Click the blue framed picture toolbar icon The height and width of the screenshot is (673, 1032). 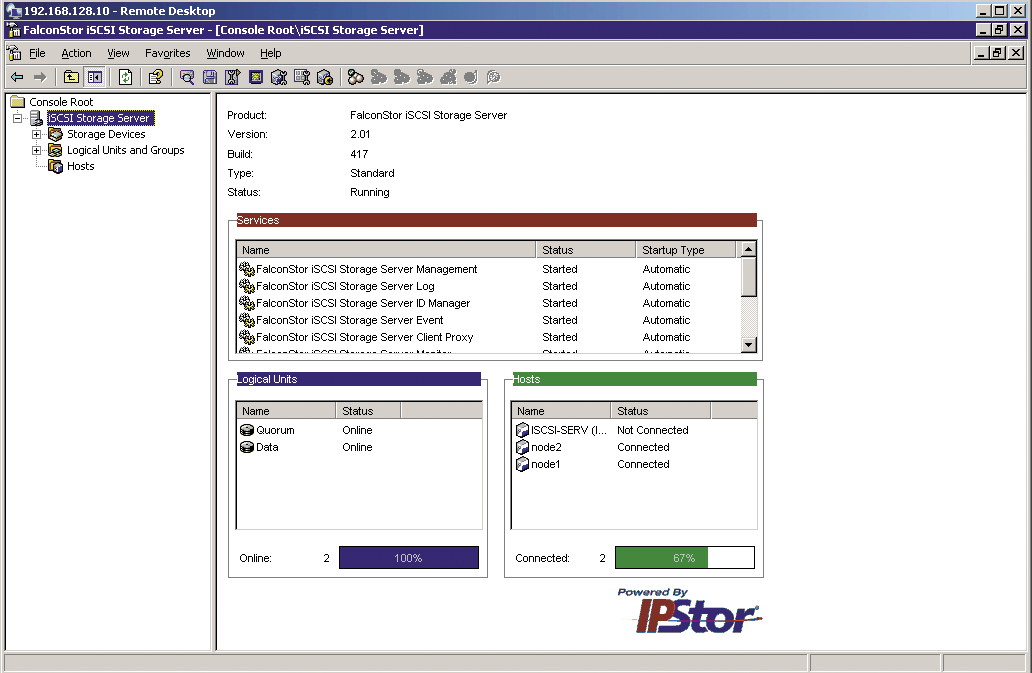coord(256,77)
